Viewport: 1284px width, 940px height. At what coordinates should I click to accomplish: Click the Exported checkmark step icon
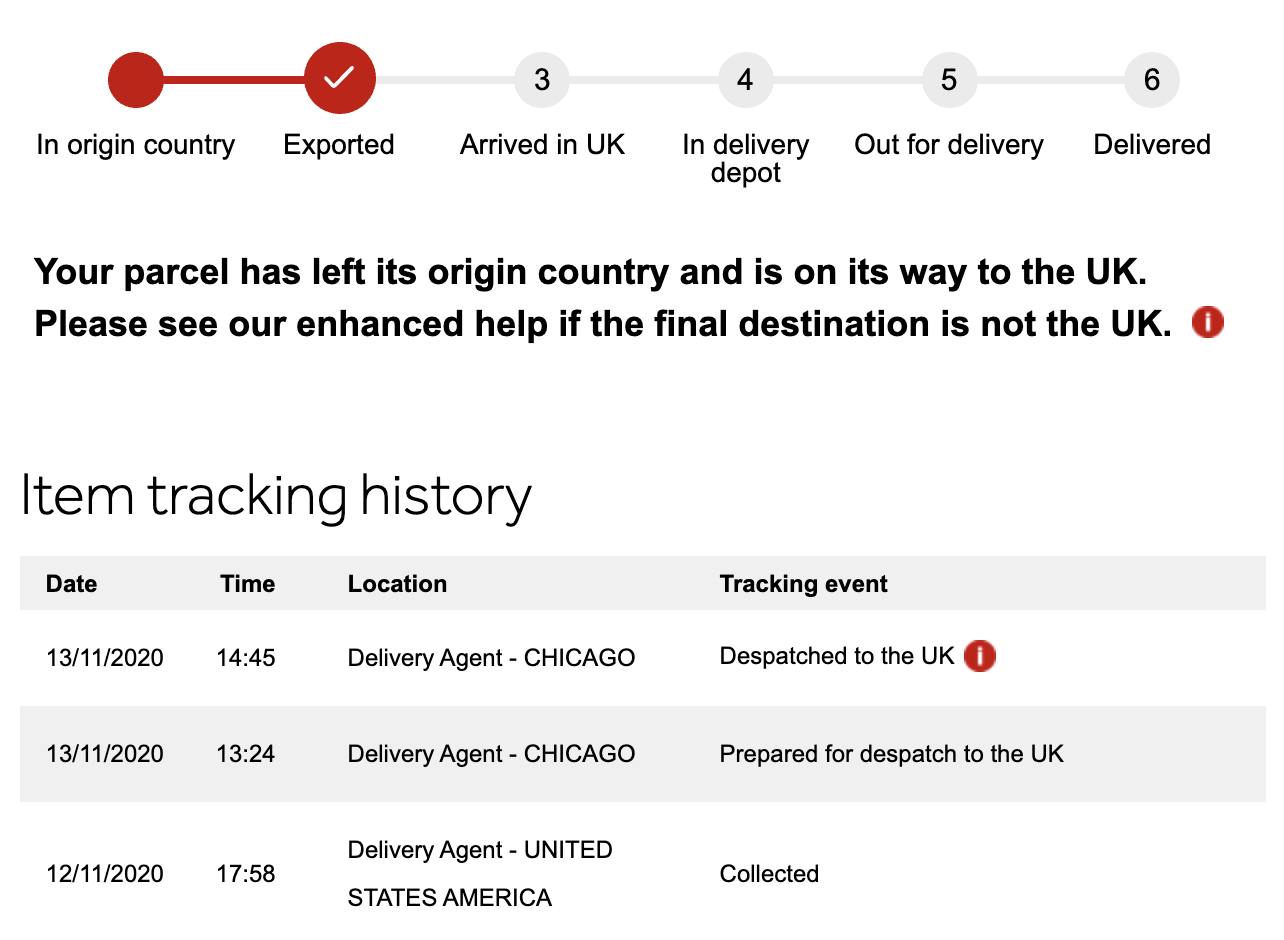tap(340, 78)
